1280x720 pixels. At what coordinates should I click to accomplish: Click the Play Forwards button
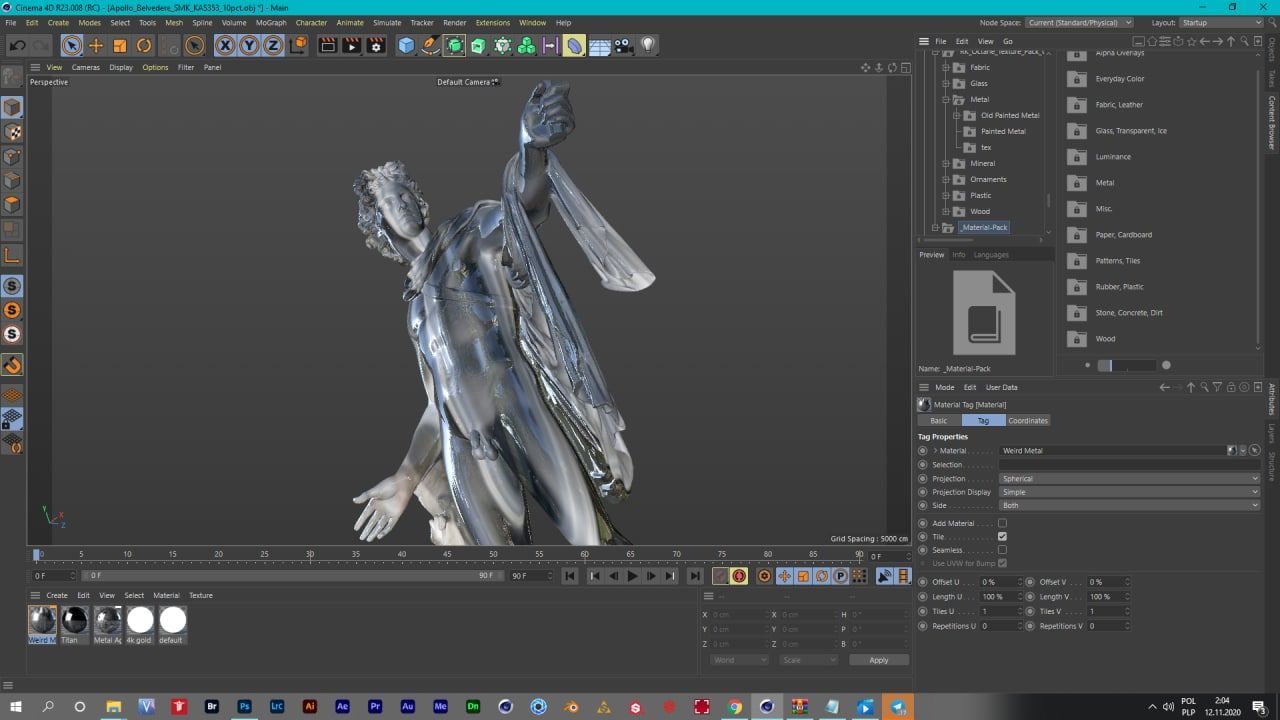pyautogui.click(x=632, y=576)
